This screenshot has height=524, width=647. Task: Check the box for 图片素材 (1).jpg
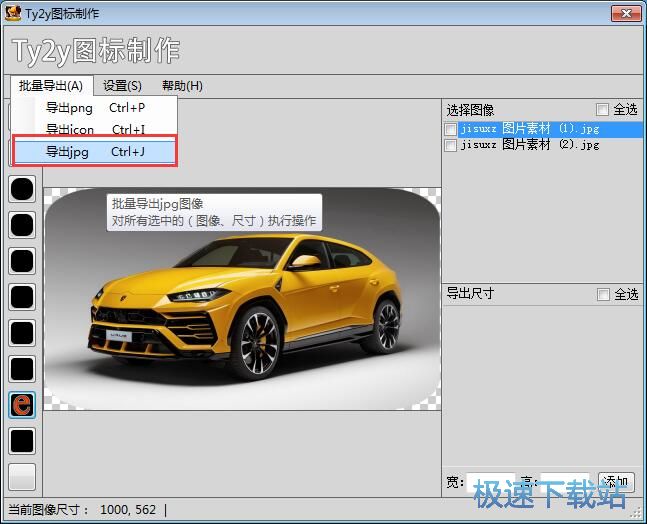point(451,129)
